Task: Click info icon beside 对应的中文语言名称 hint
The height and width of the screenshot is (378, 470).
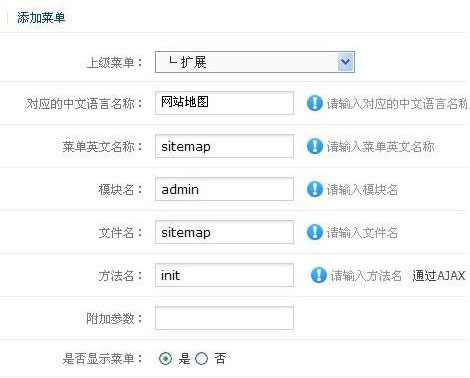Action: 314,103
